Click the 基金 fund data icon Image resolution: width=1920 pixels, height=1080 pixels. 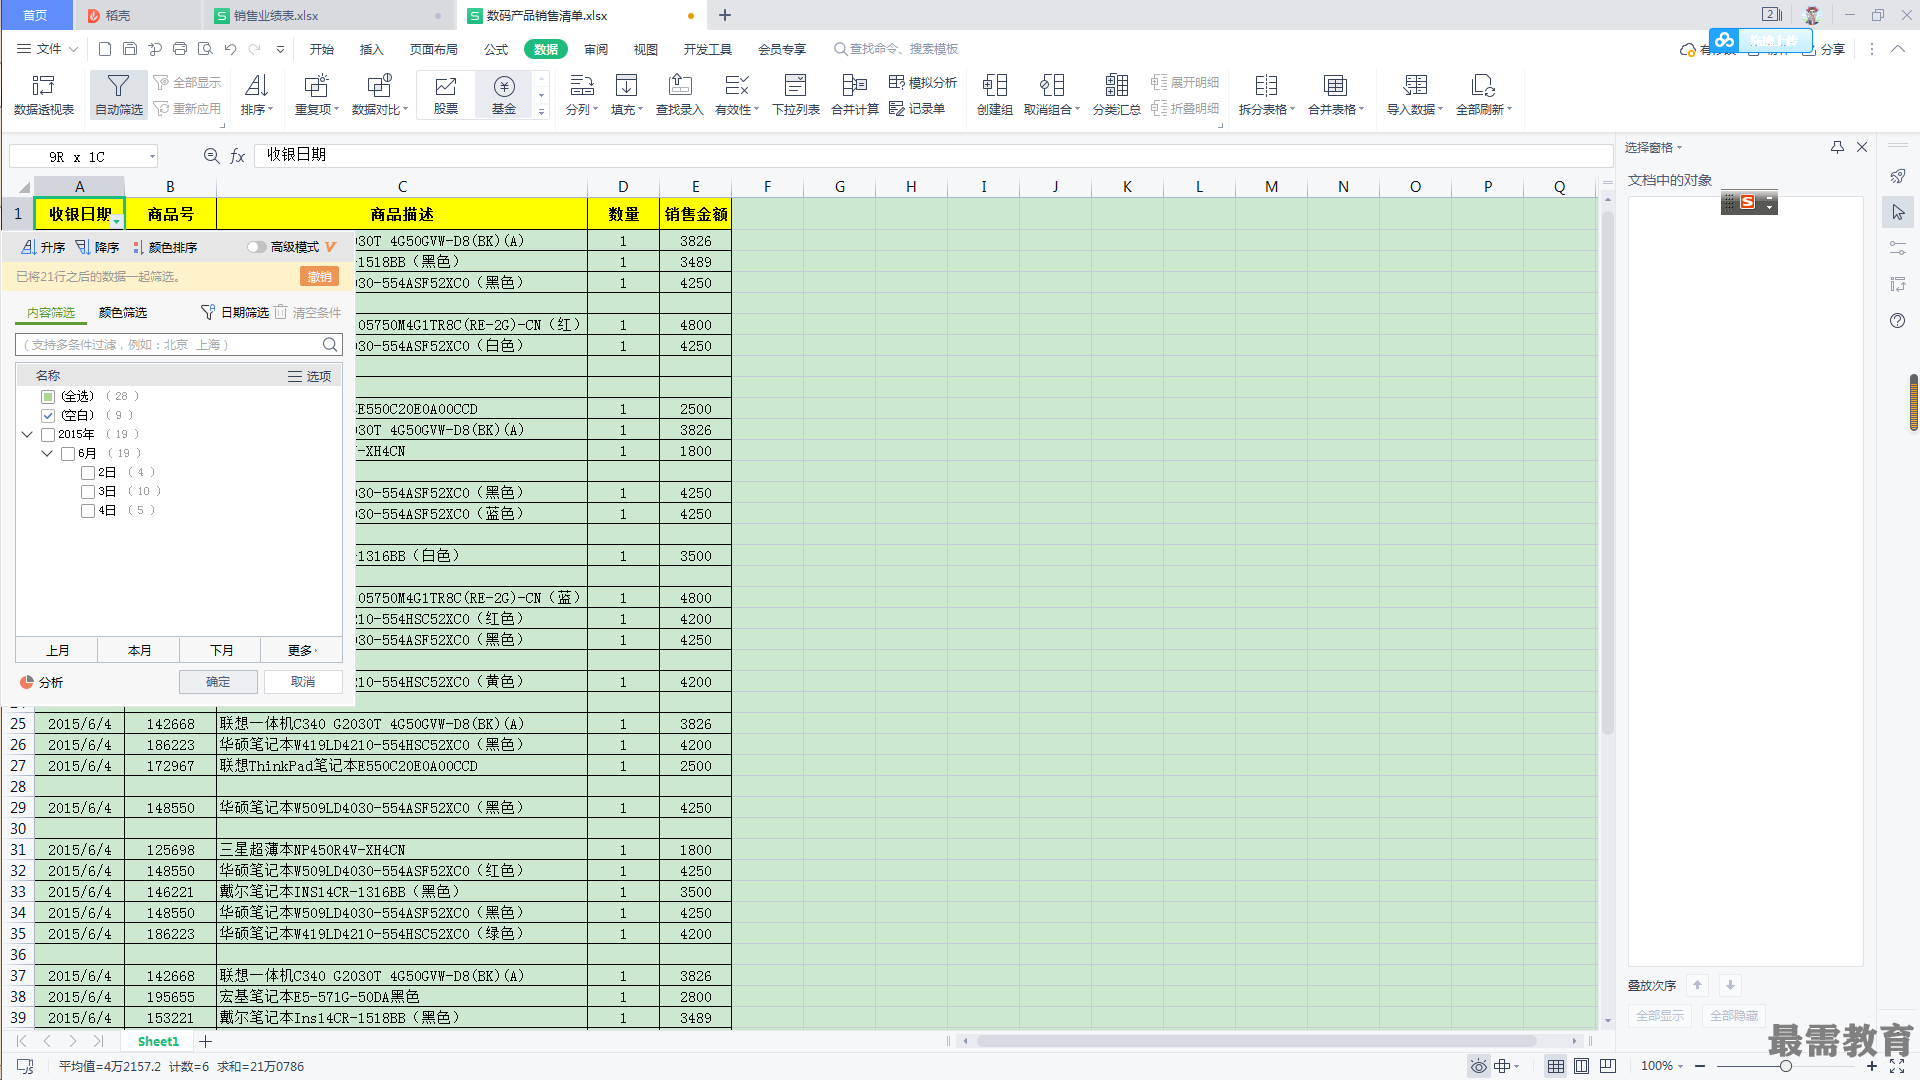(x=504, y=95)
